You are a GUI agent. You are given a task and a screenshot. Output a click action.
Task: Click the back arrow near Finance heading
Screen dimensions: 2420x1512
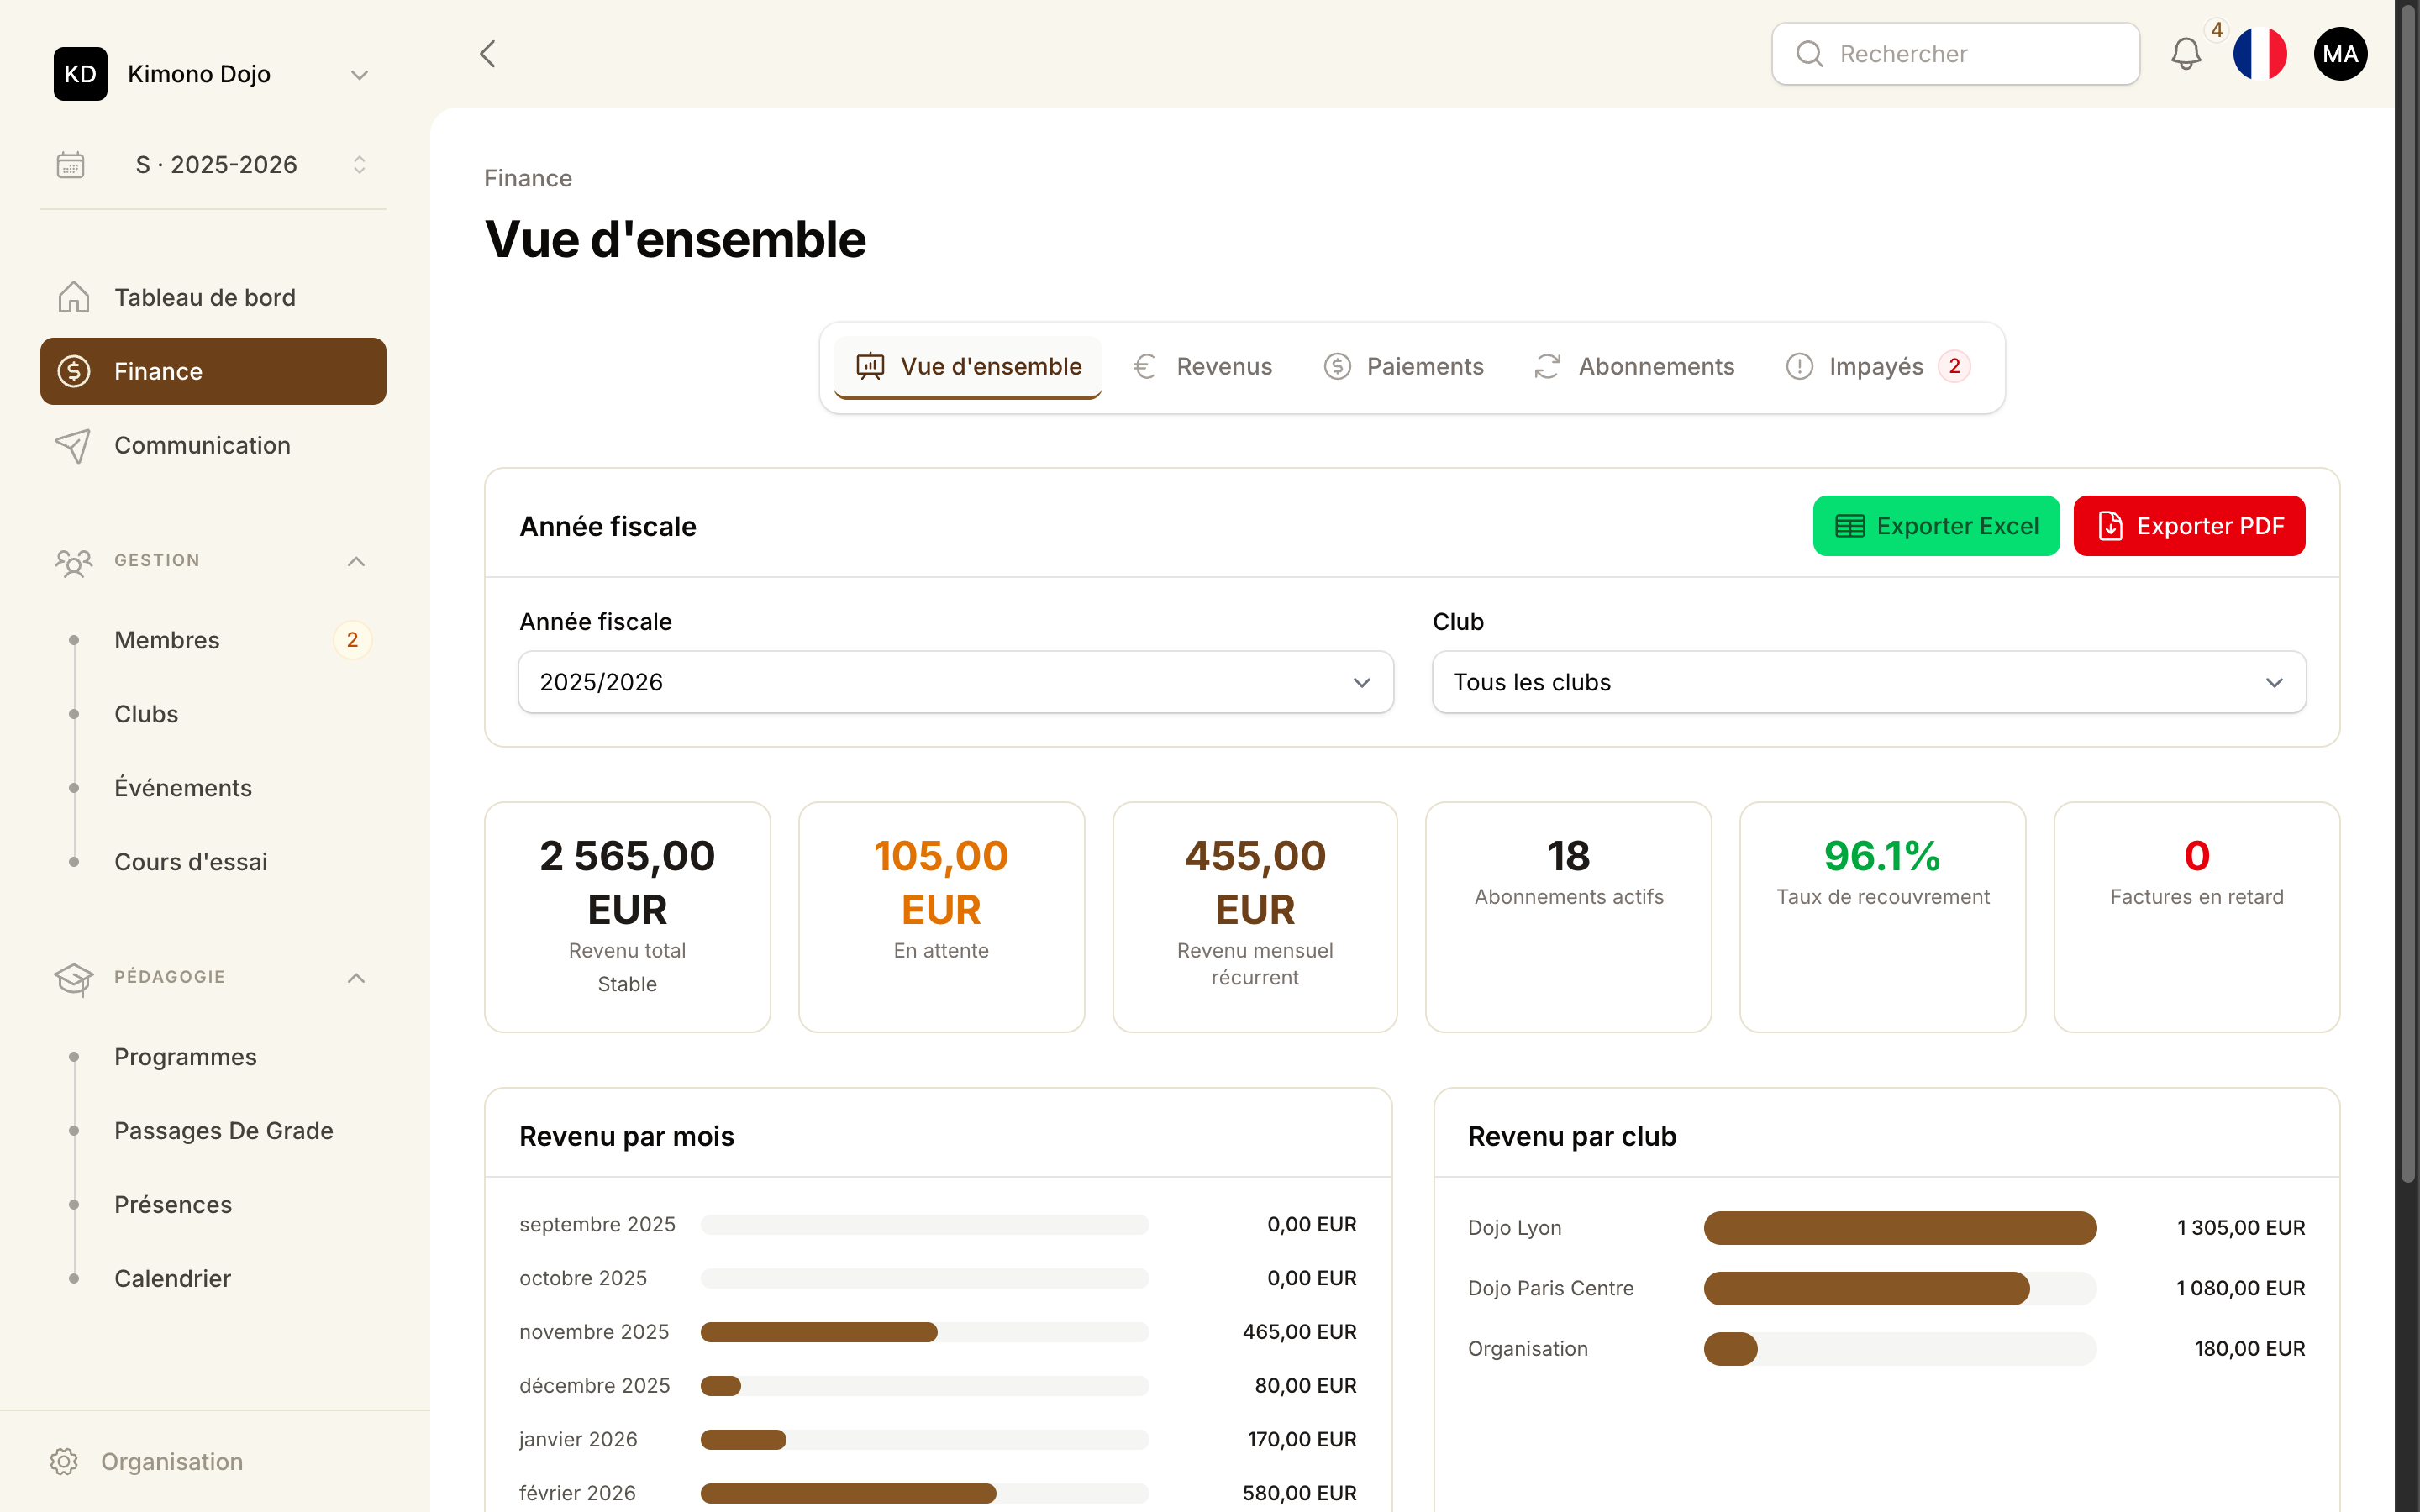pyautogui.click(x=488, y=53)
